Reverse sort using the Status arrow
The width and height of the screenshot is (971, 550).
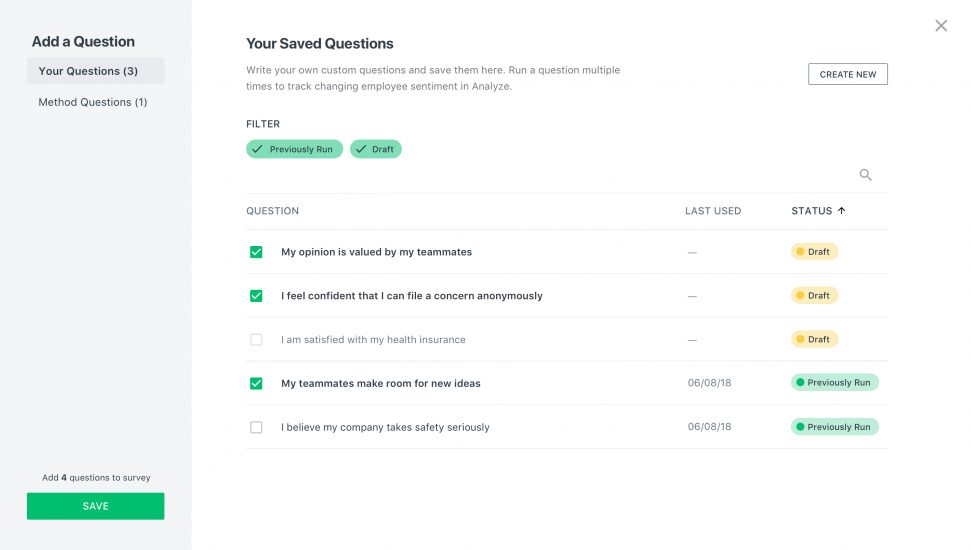[842, 211]
